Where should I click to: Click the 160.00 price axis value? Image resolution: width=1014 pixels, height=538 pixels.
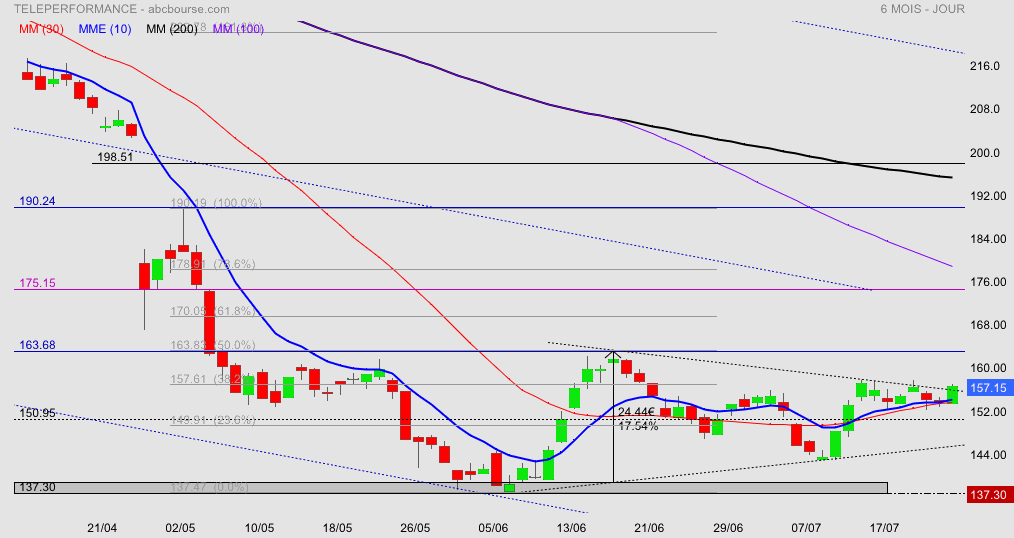point(988,368)
